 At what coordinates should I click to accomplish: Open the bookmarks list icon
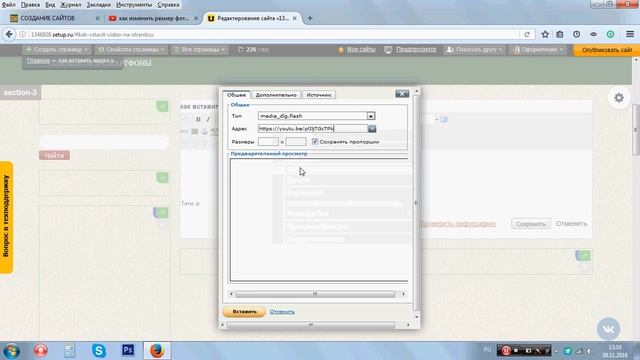click(560, 35)
